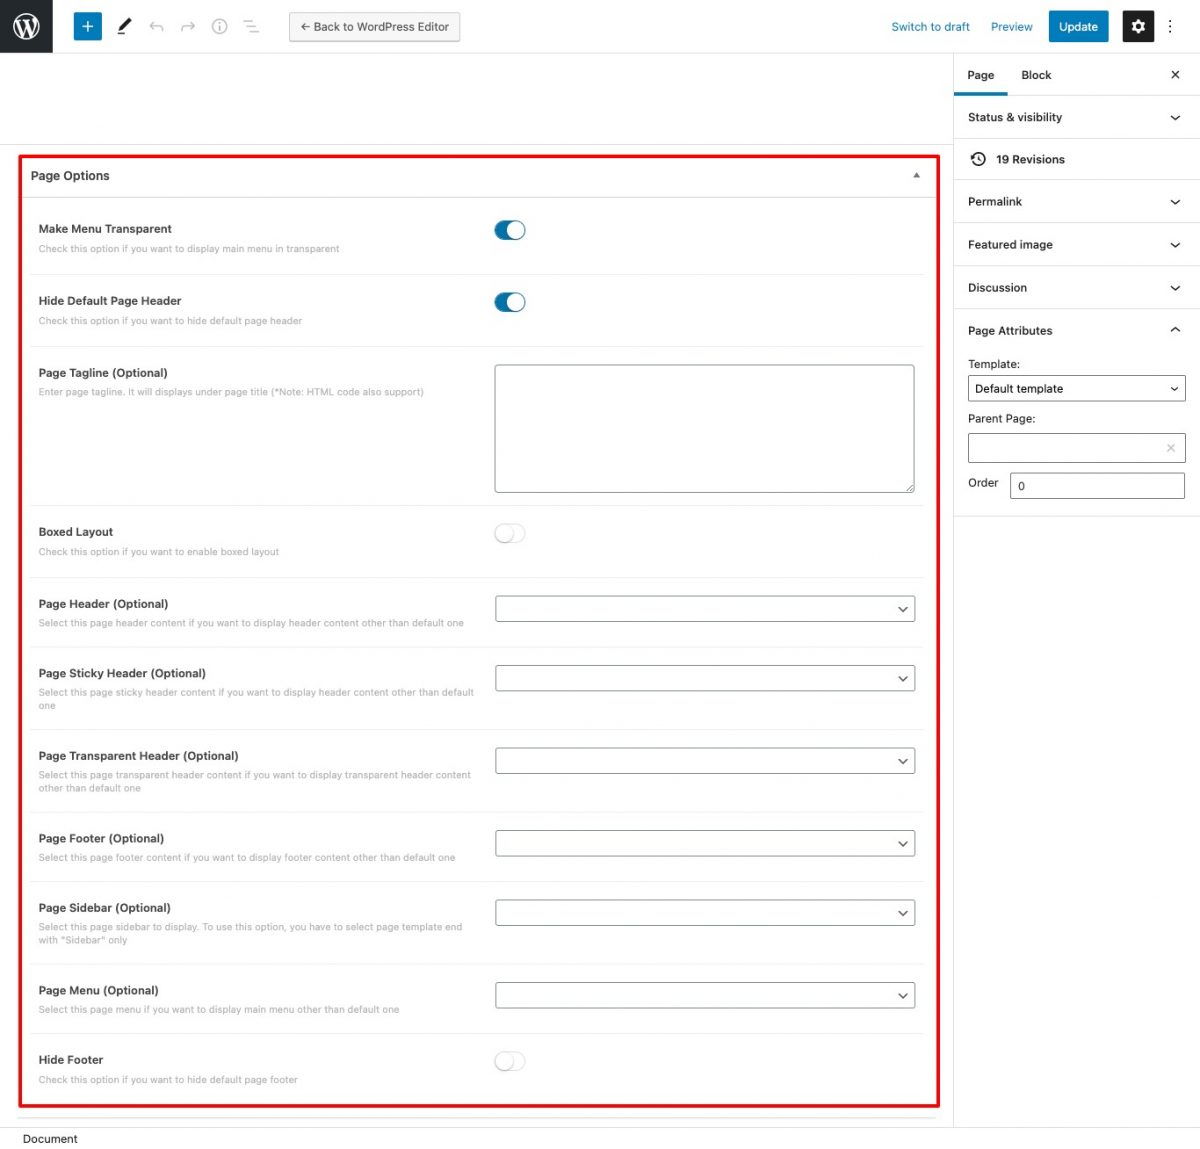Image resolution: width=1200 pixels, height=1149 pixels.
Task: Open the block inserter
Action: 87,26
